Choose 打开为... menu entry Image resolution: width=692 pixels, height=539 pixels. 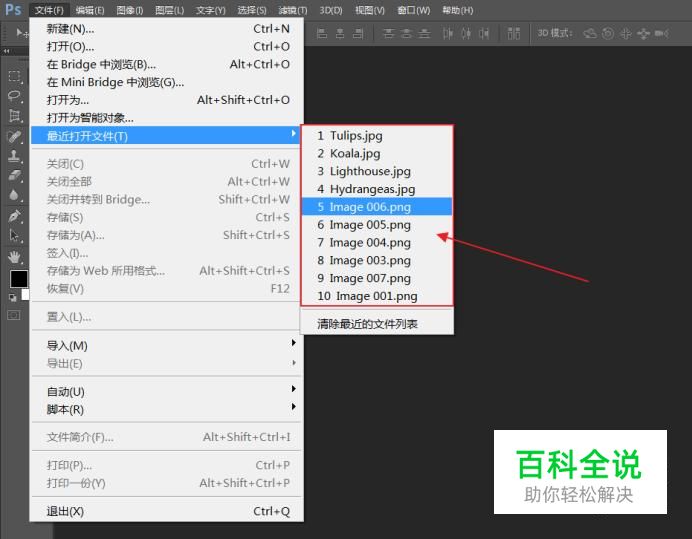click(x=167, y=100)
